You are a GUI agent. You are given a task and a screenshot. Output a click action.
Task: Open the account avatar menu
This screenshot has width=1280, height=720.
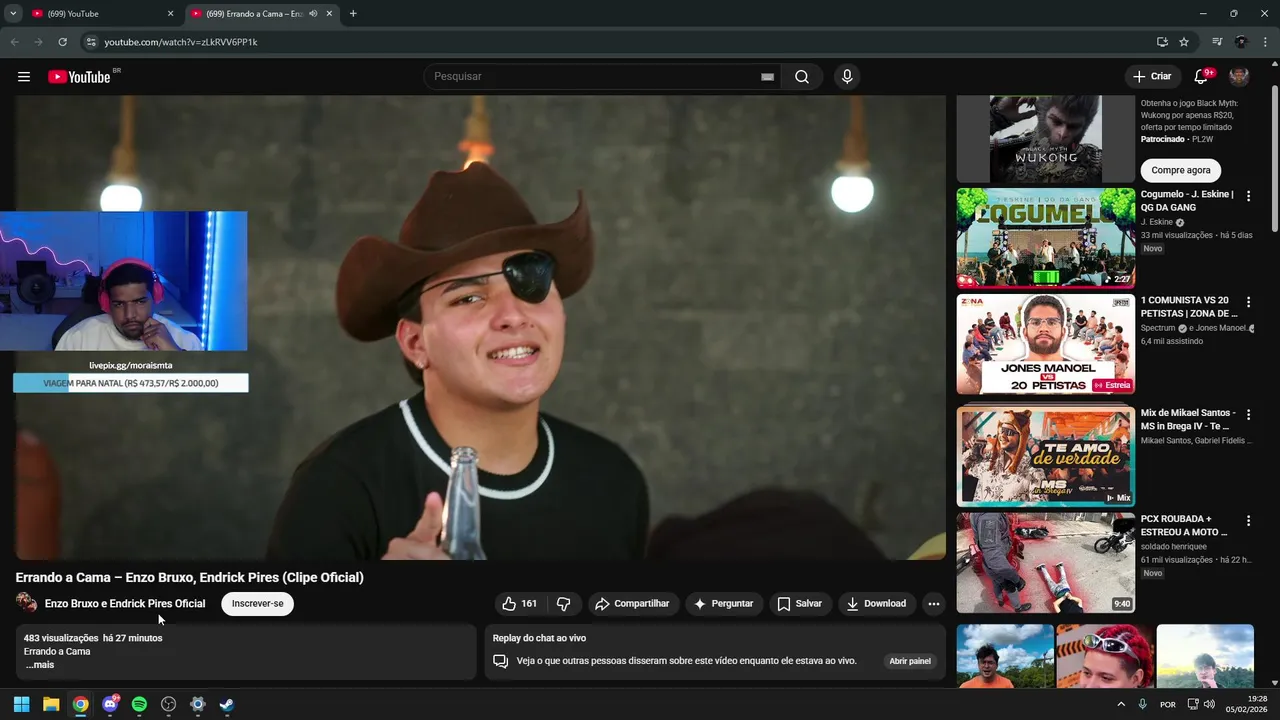pos(1239,77)
